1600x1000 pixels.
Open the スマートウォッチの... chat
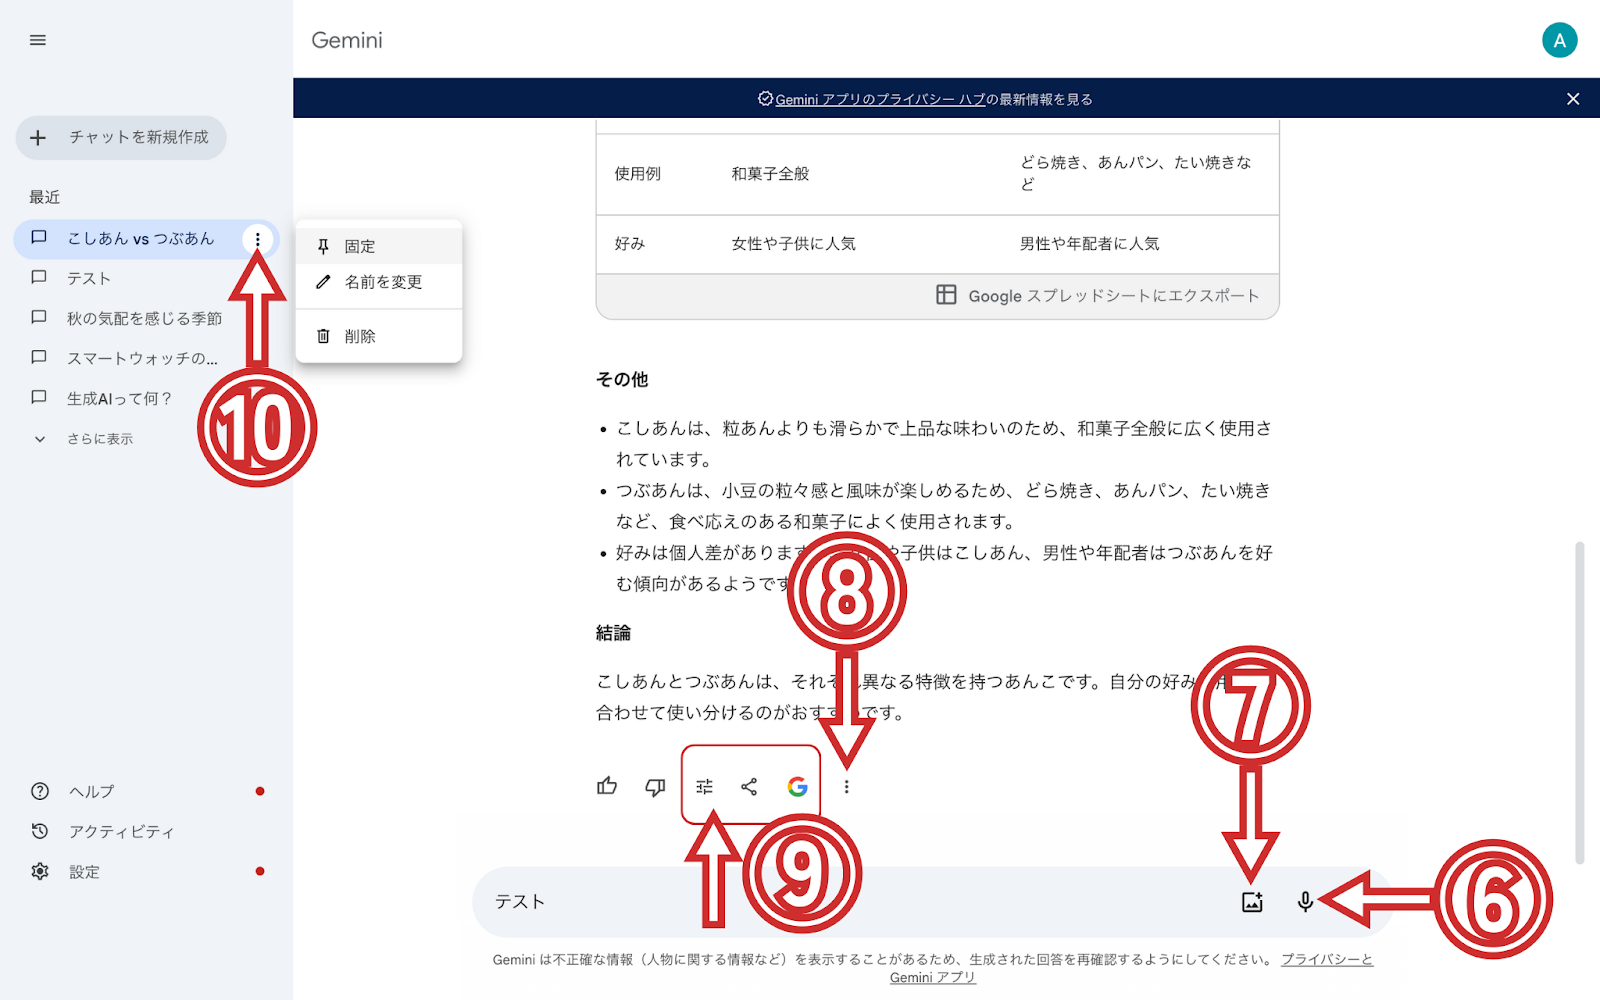142,358
